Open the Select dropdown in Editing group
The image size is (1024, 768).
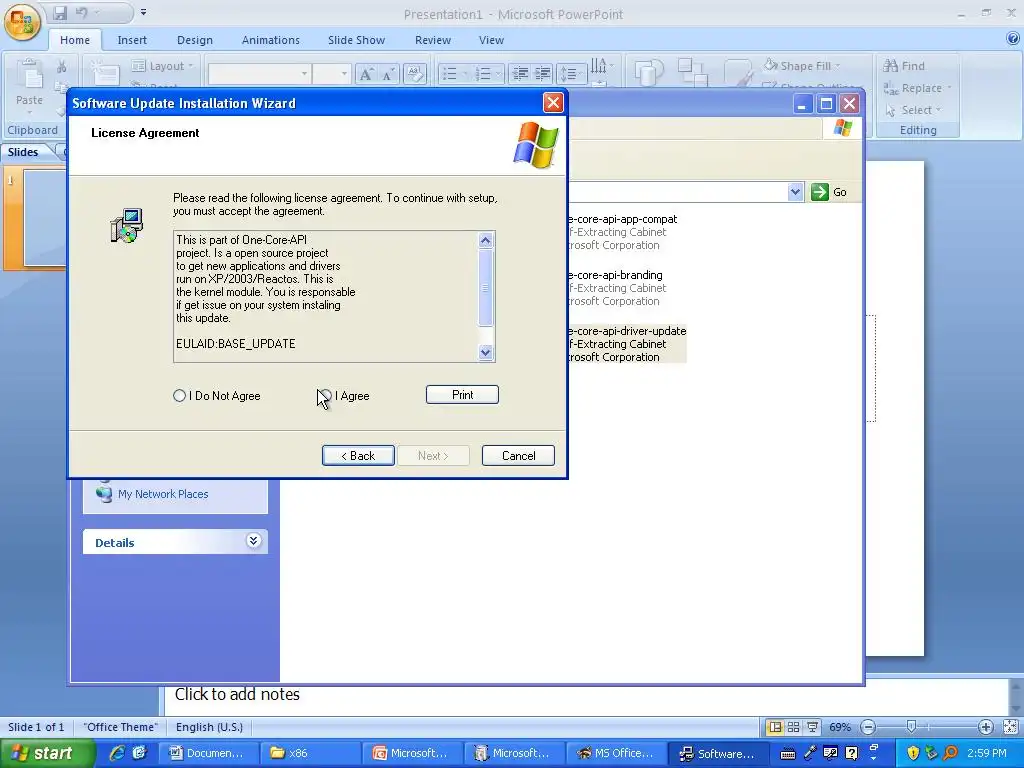(913, 110)
